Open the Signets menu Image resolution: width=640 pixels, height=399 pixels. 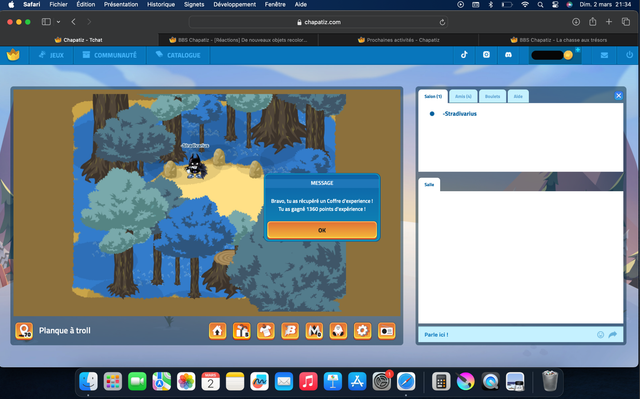tap(194, 4)
